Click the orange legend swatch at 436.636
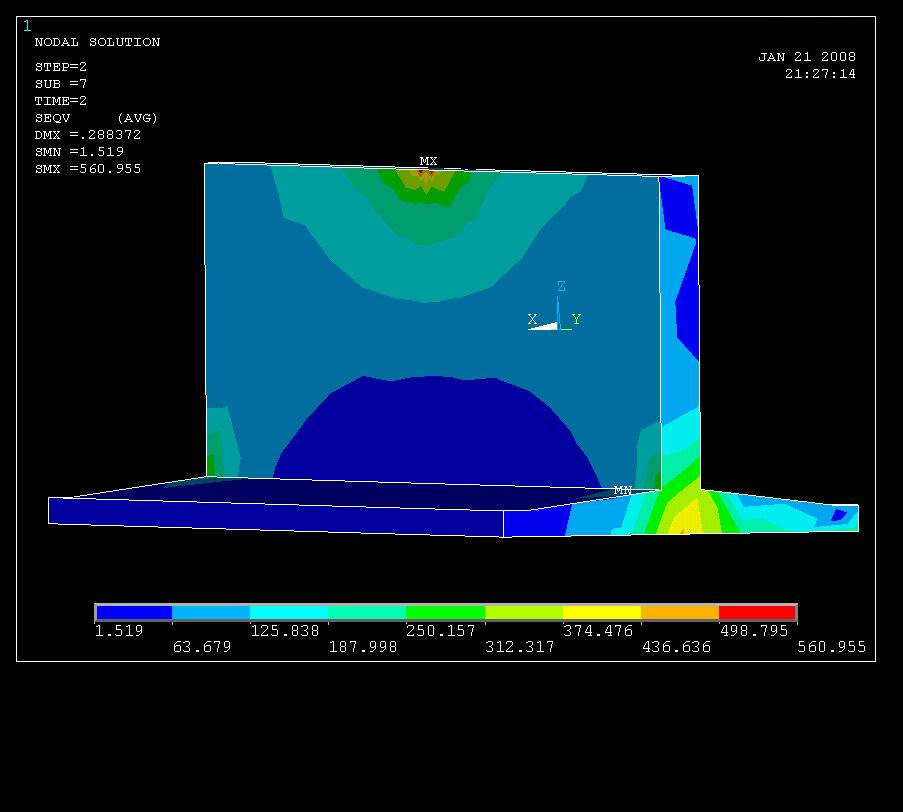Screen dimensions: 903x812 tap(680, 612)
